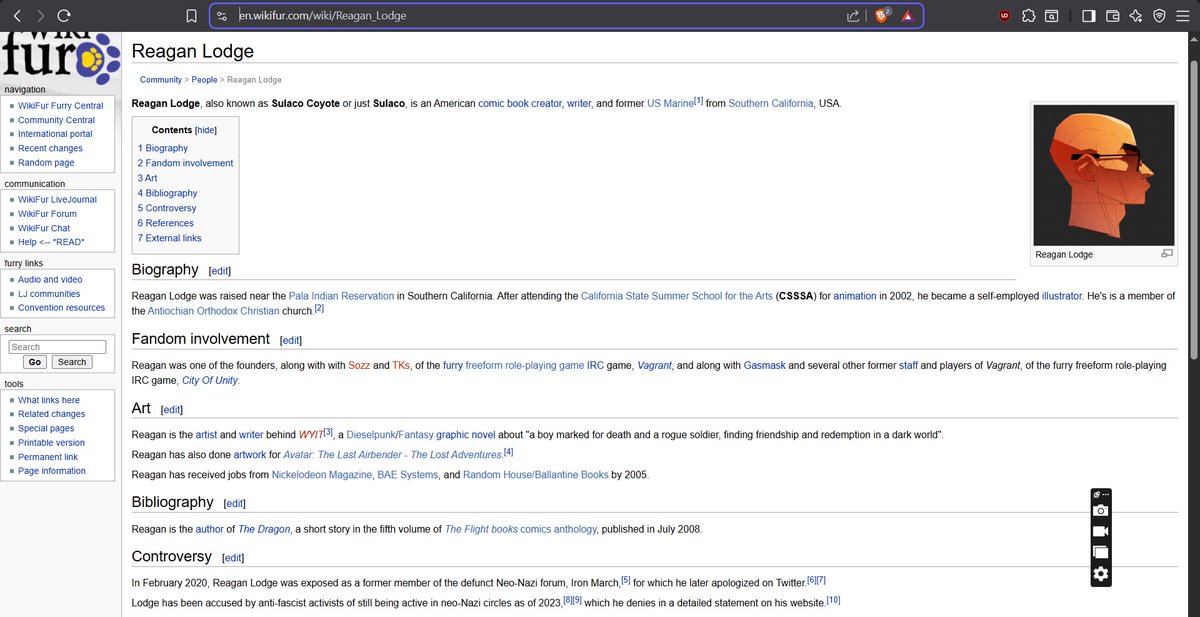
Task: Open WikiFur Chat link
Action: pos(44,228)
